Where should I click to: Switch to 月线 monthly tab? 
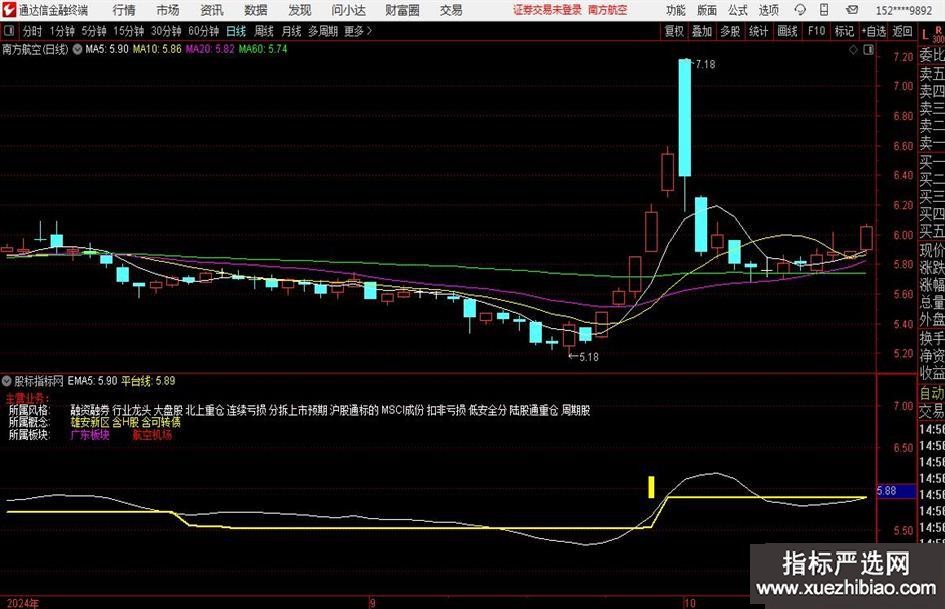tap(291, 31)
